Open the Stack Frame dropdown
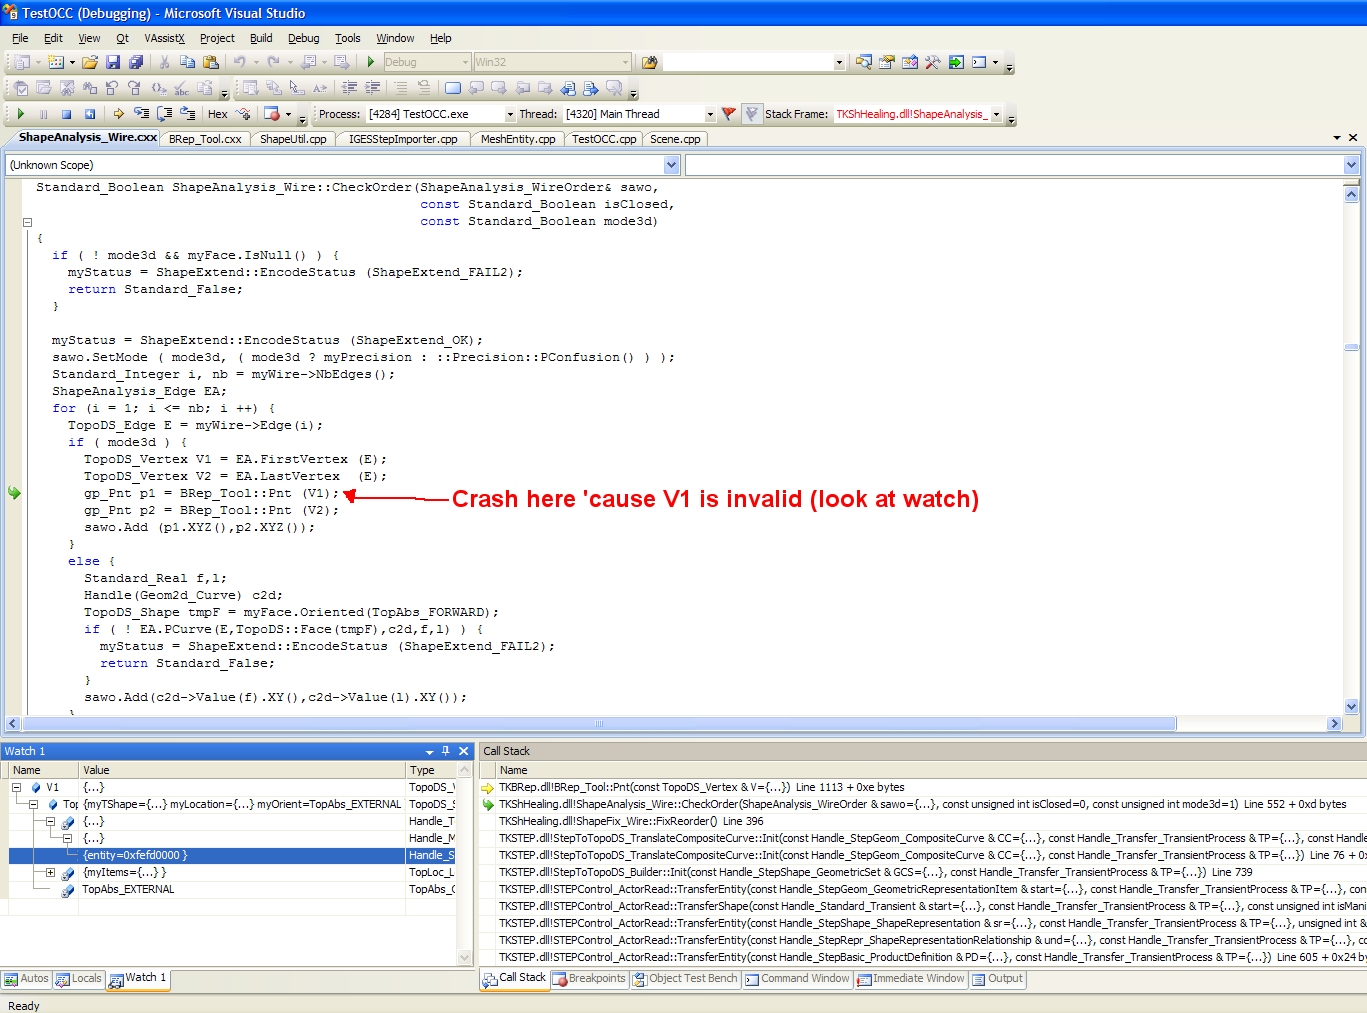1367x1013 pixels. 996,114
